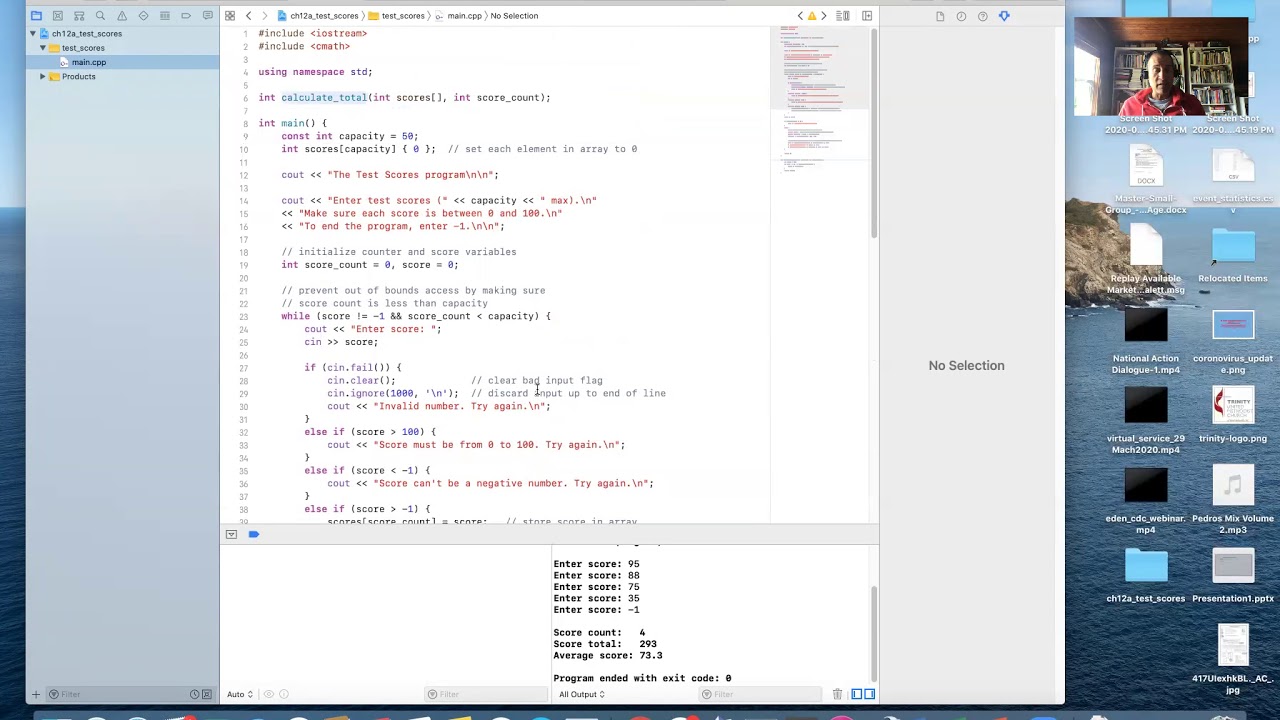Expand the Products folder

coord(43,77)
